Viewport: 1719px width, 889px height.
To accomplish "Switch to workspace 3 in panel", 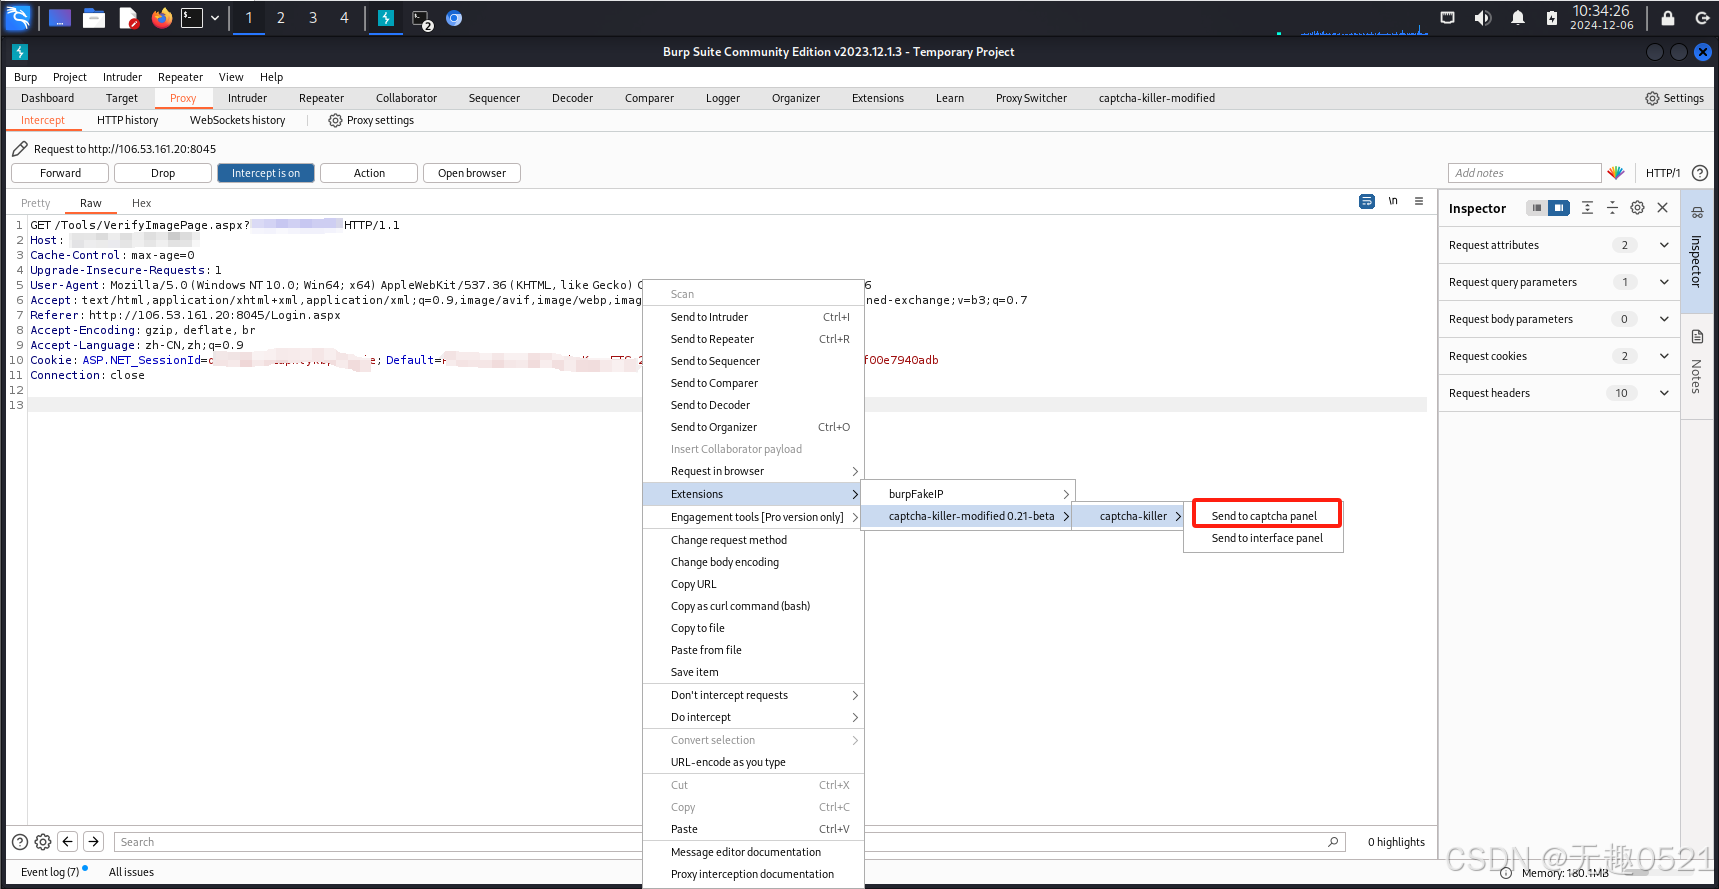I will coord(313,18).
